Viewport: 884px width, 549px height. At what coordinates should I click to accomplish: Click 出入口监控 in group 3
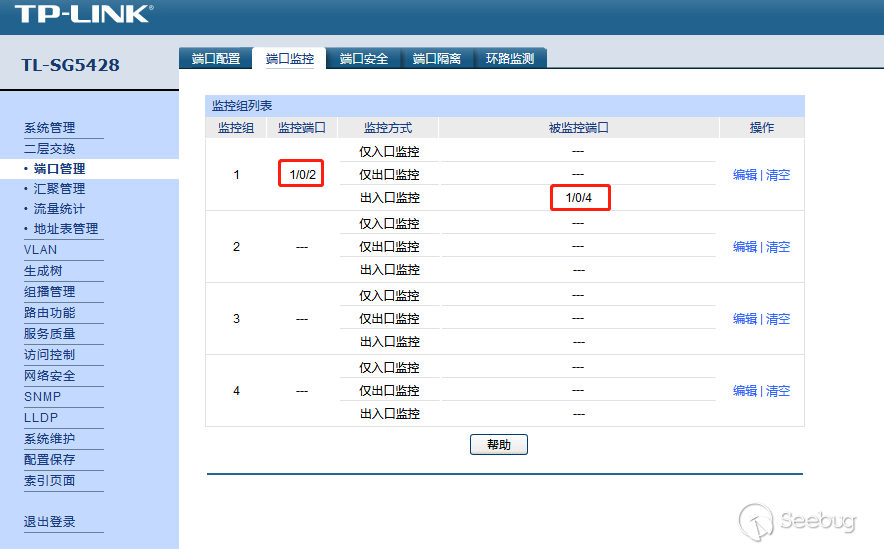(389, 342)
